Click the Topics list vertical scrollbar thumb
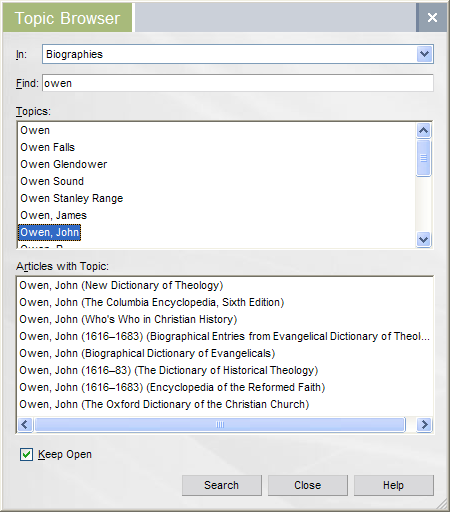 coord(423,158)
